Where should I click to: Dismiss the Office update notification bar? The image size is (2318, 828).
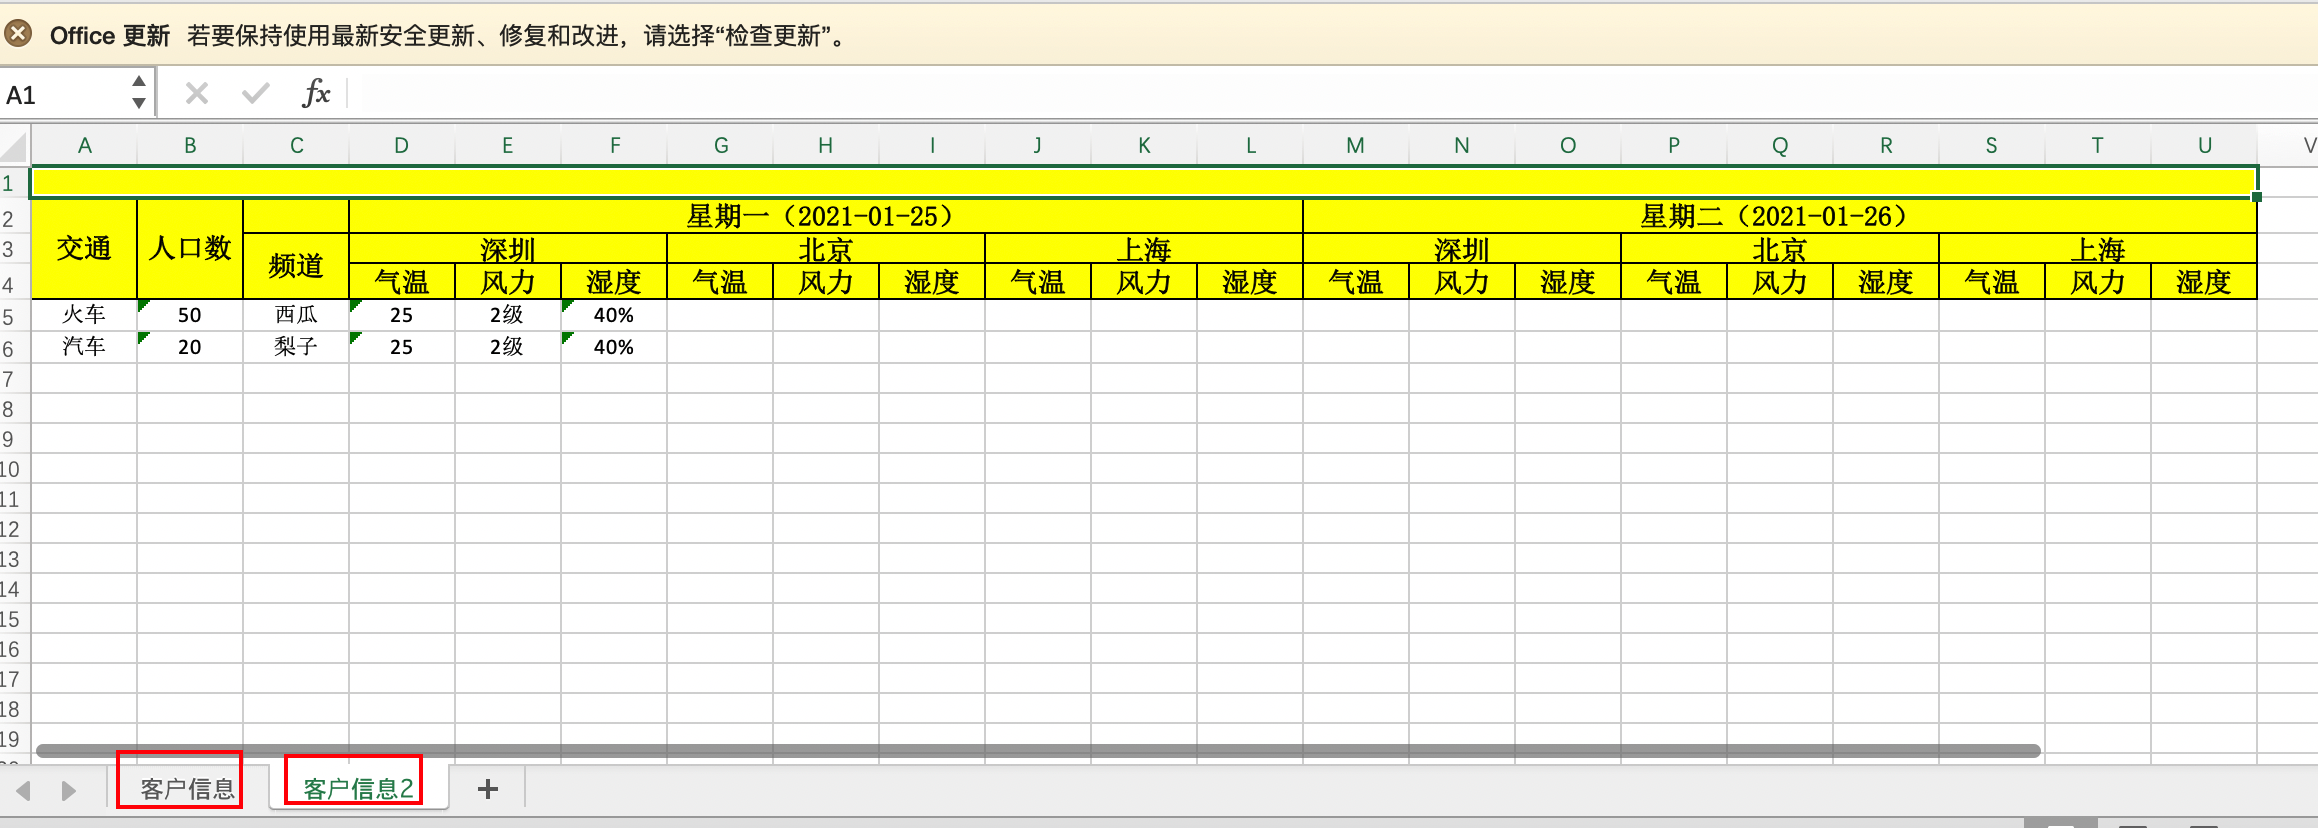18,35
